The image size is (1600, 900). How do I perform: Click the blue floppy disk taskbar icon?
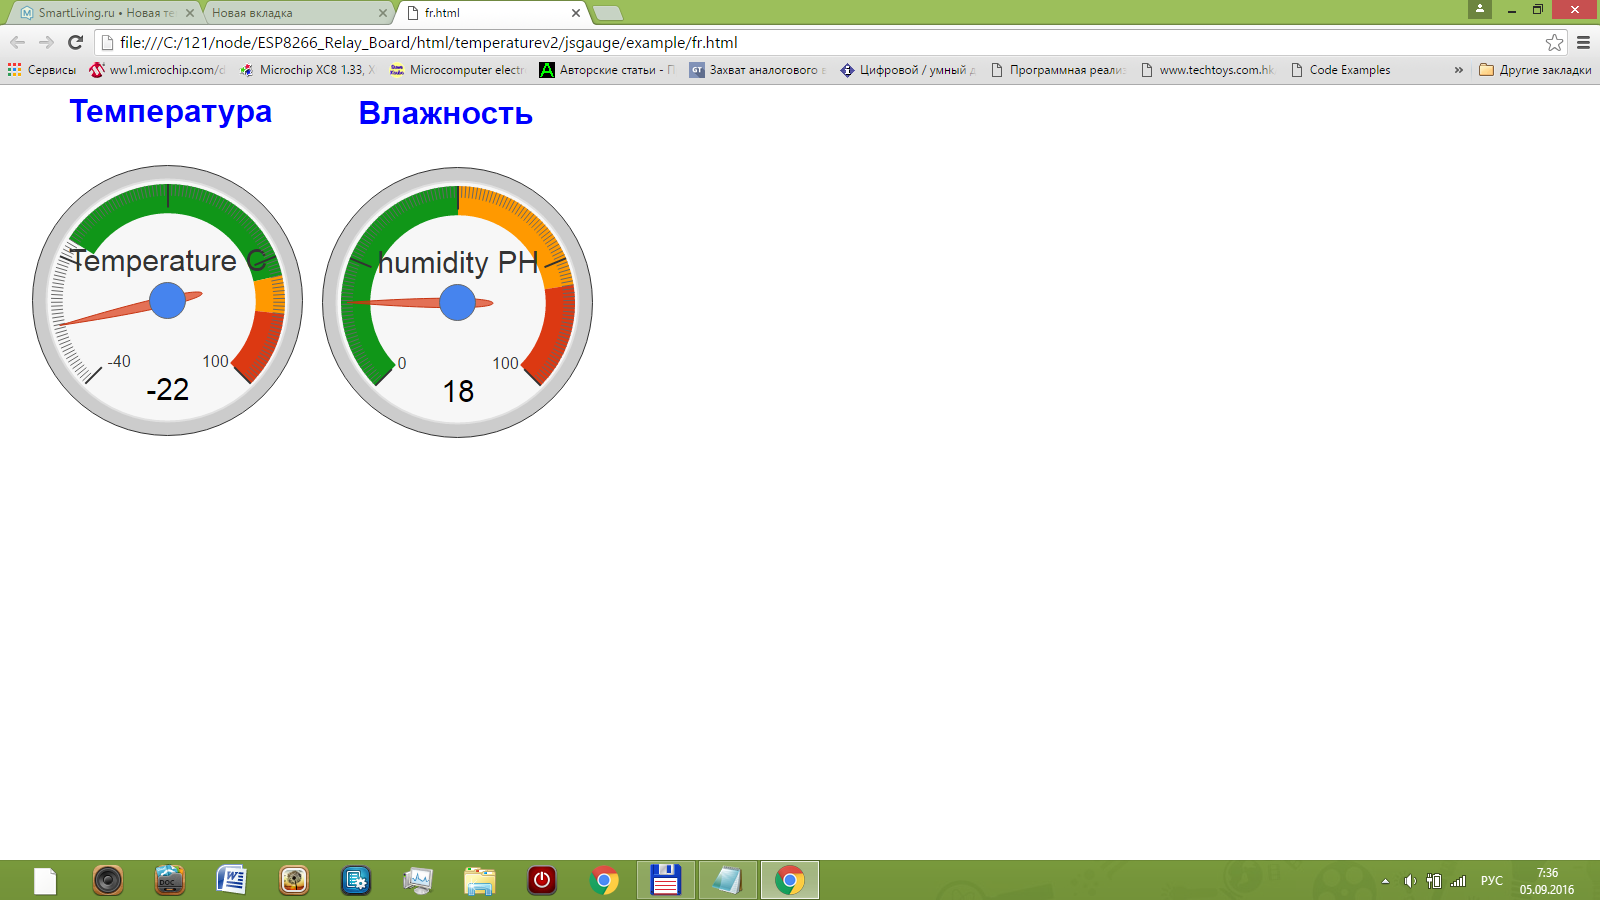click(665, 880)
